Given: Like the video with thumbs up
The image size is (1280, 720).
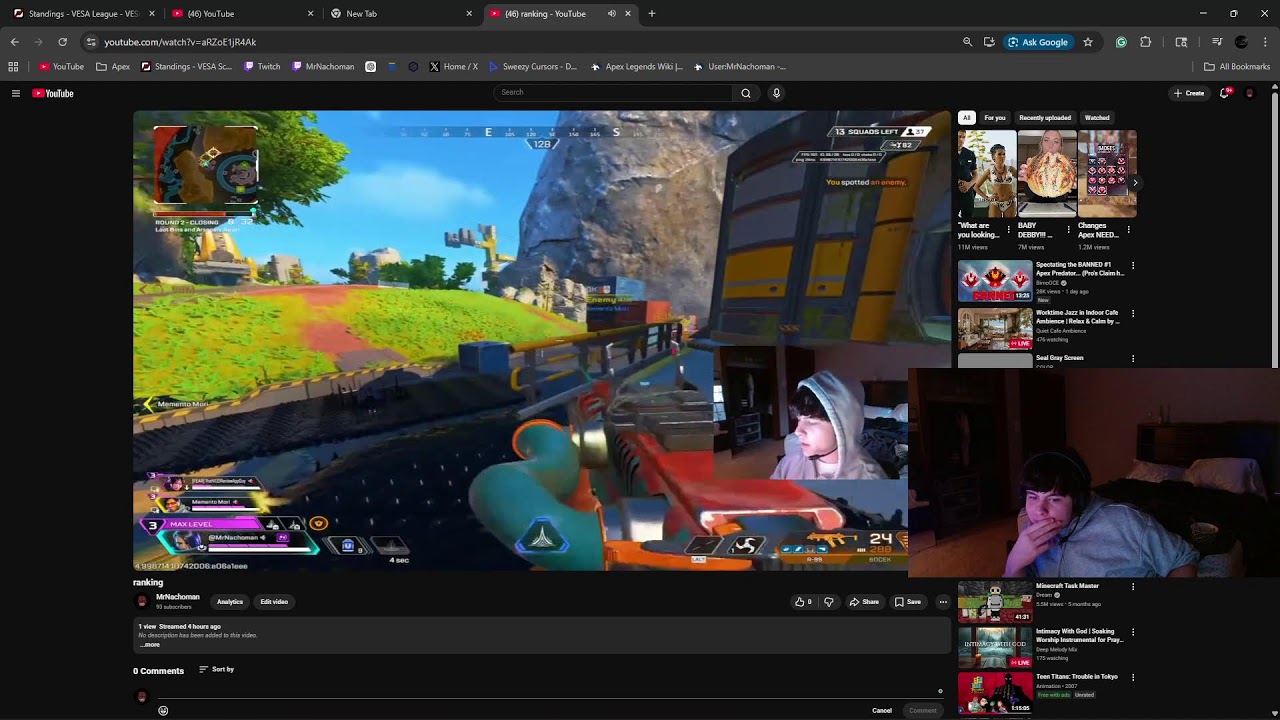Looking at the screenshot, I should pyautogui.click(x=803, y=602).
